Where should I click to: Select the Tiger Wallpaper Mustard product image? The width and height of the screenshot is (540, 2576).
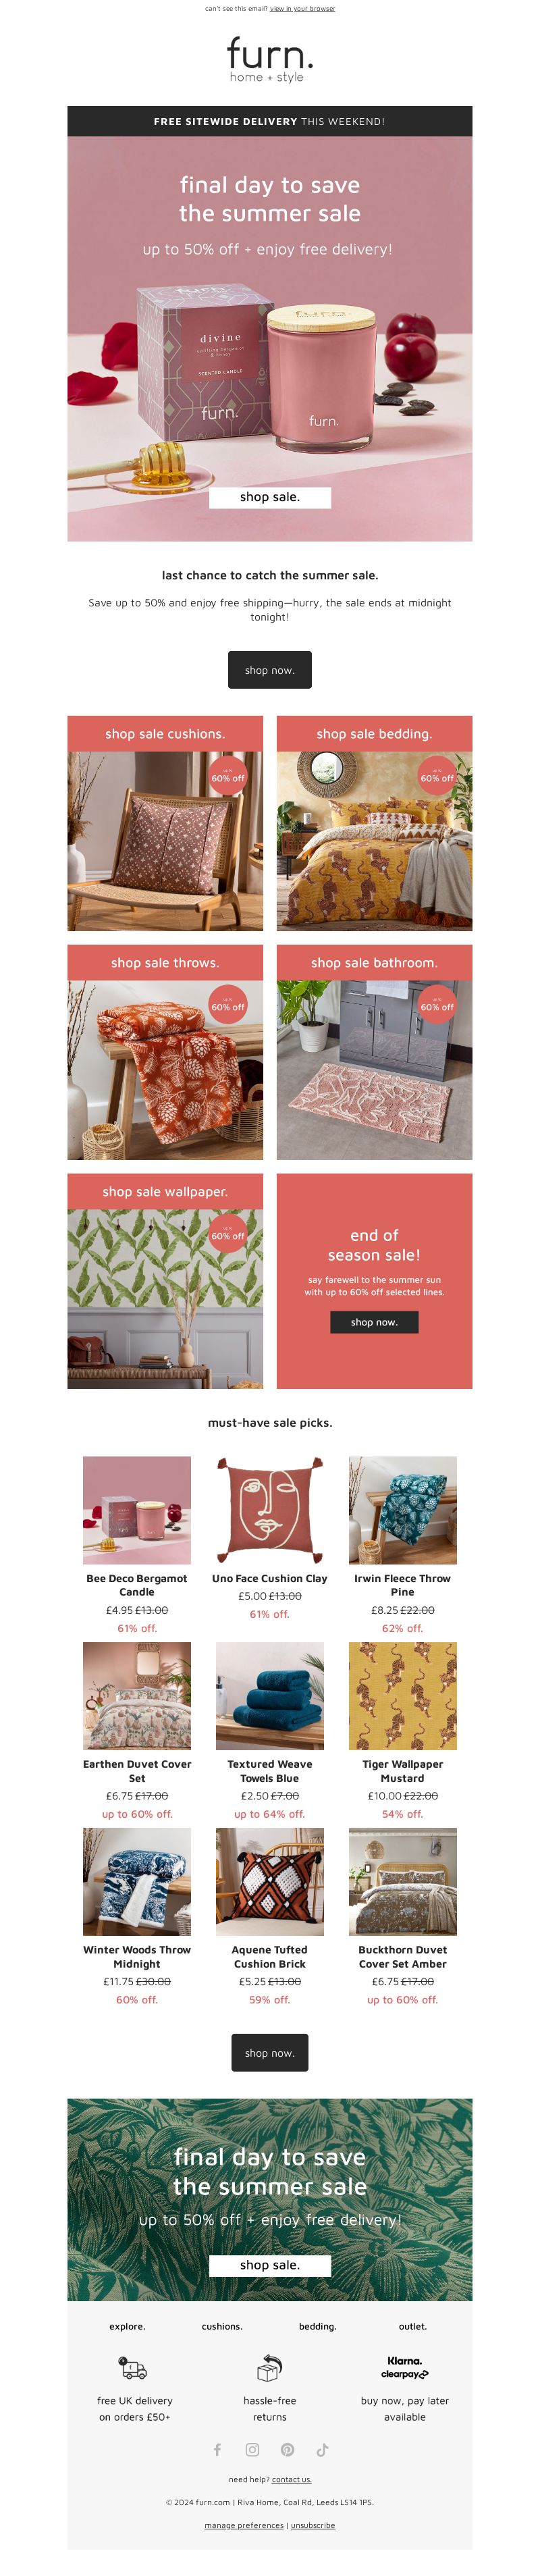402,1695
